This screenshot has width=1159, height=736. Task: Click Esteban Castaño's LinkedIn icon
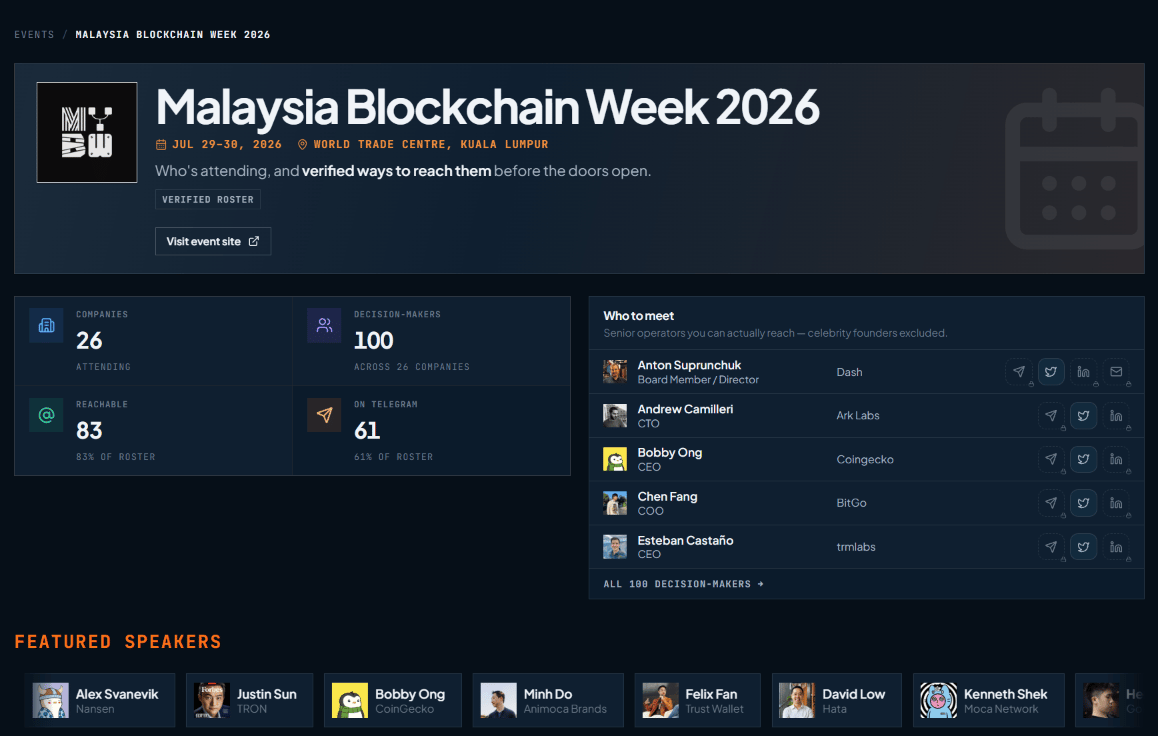[1116, 547]
